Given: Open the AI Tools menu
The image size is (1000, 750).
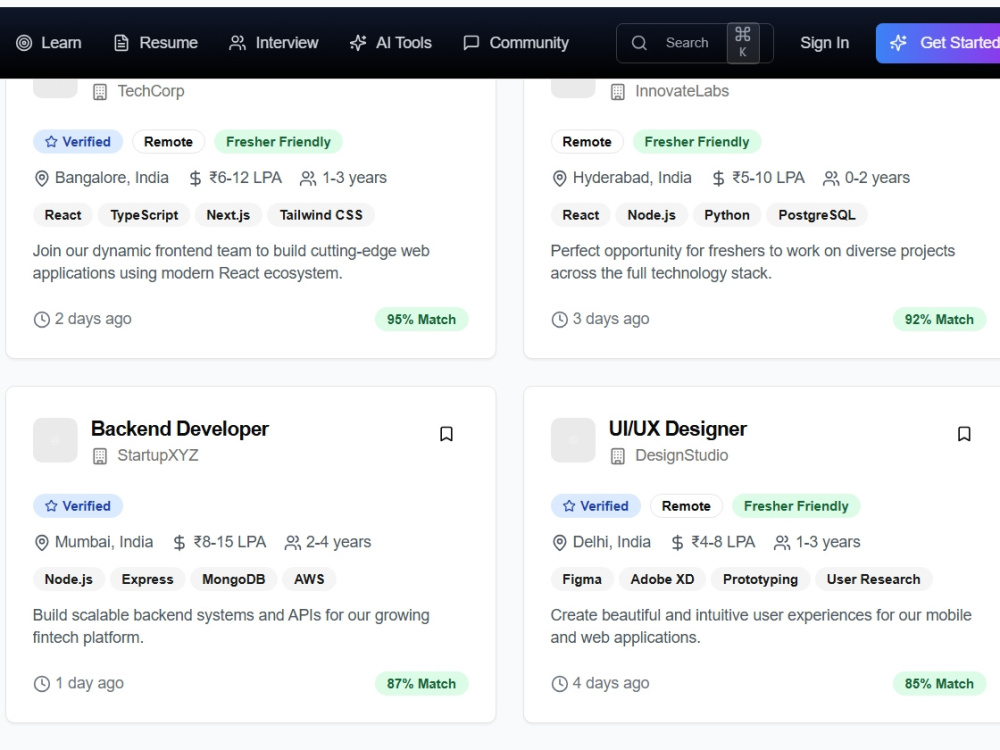Looking at the screenshot, I should click(390, 43).
